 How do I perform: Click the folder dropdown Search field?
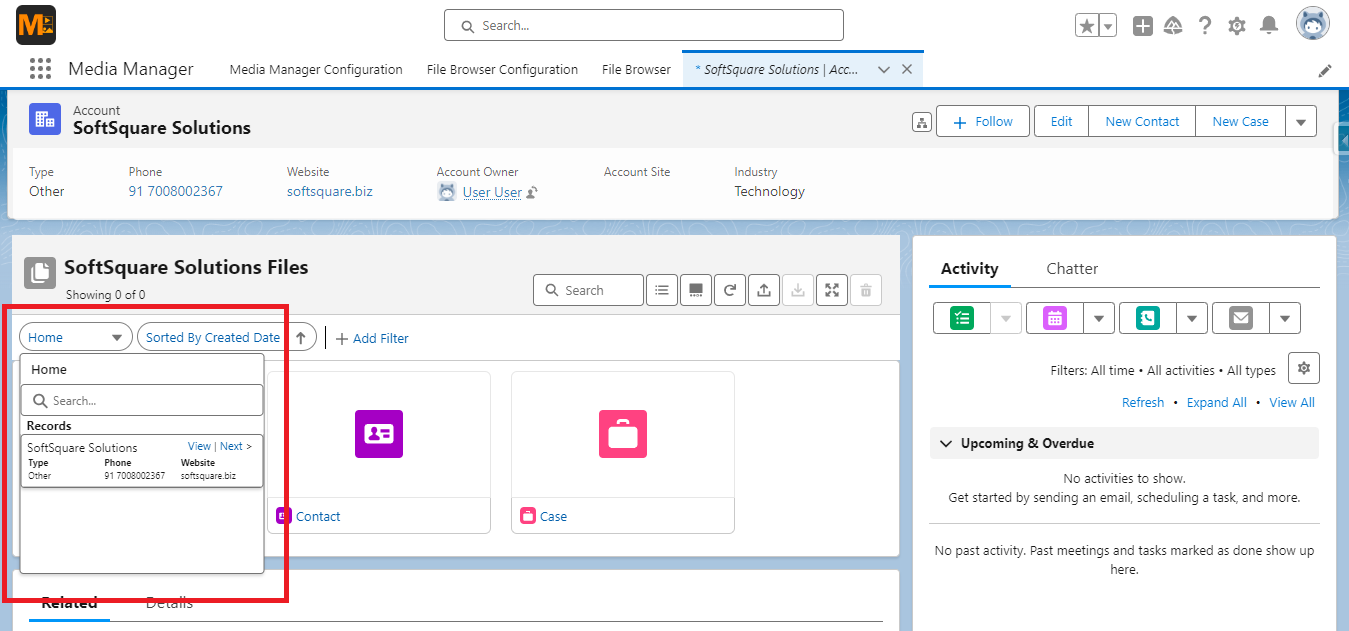tap(142, 400)
